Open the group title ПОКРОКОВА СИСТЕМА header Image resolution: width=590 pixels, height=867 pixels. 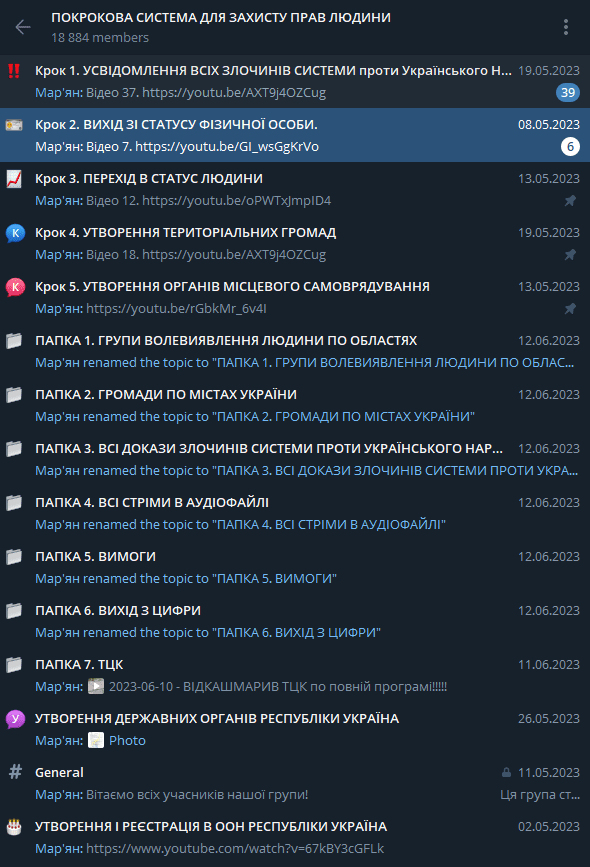(221, 18)
